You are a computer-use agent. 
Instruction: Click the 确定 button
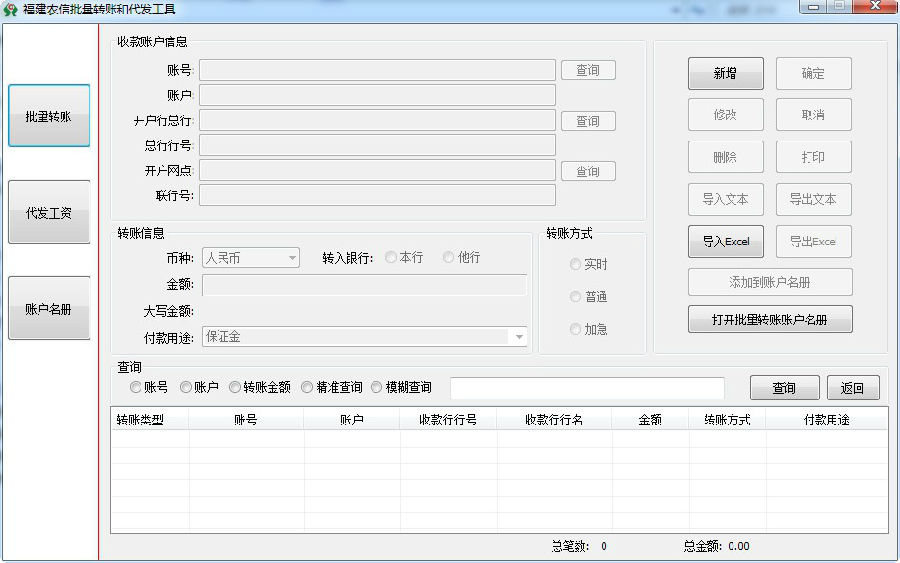tap(813, 73)
